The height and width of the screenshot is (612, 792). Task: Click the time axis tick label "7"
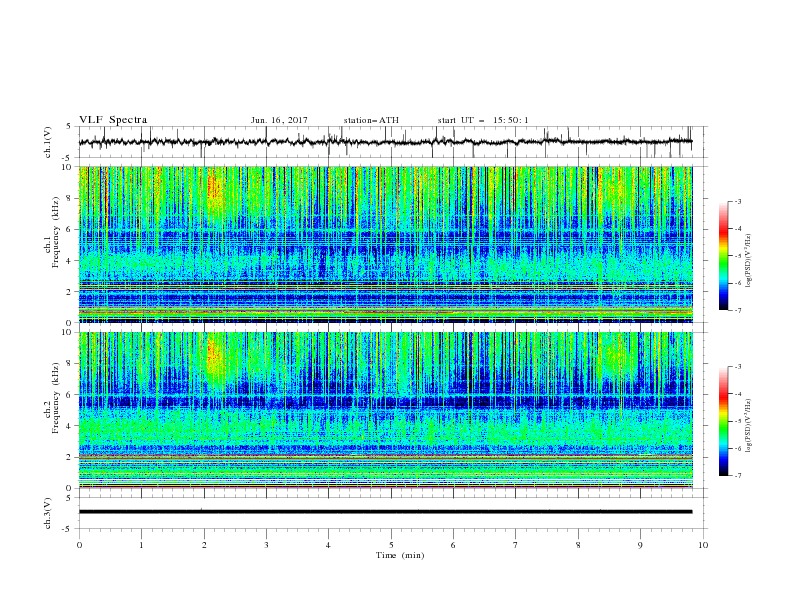click(516, 545)
